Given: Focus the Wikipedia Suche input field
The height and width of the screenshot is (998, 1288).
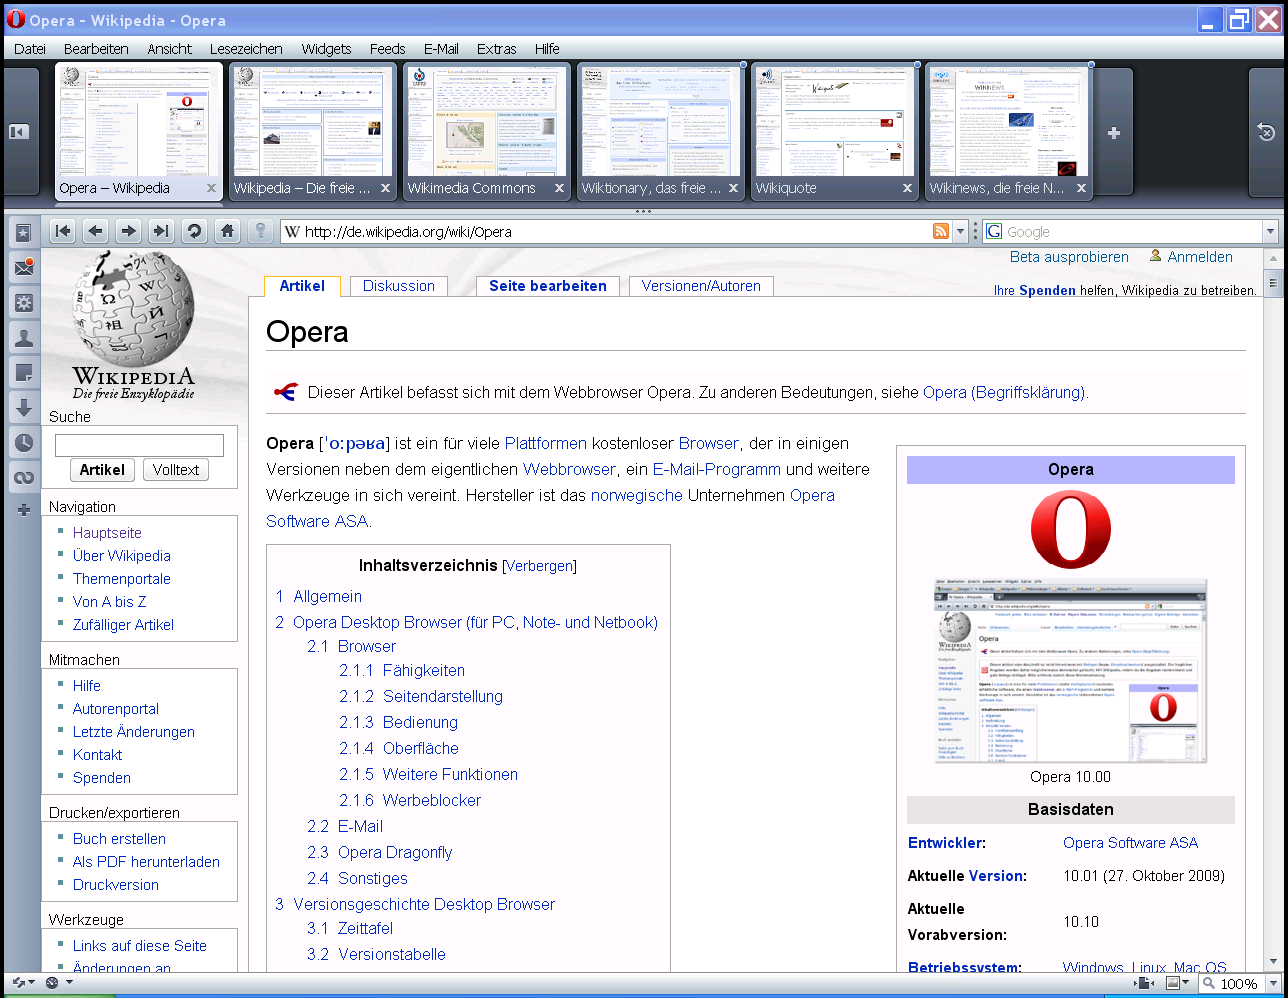Looking at the screenshot, I should tap(139, 445).
